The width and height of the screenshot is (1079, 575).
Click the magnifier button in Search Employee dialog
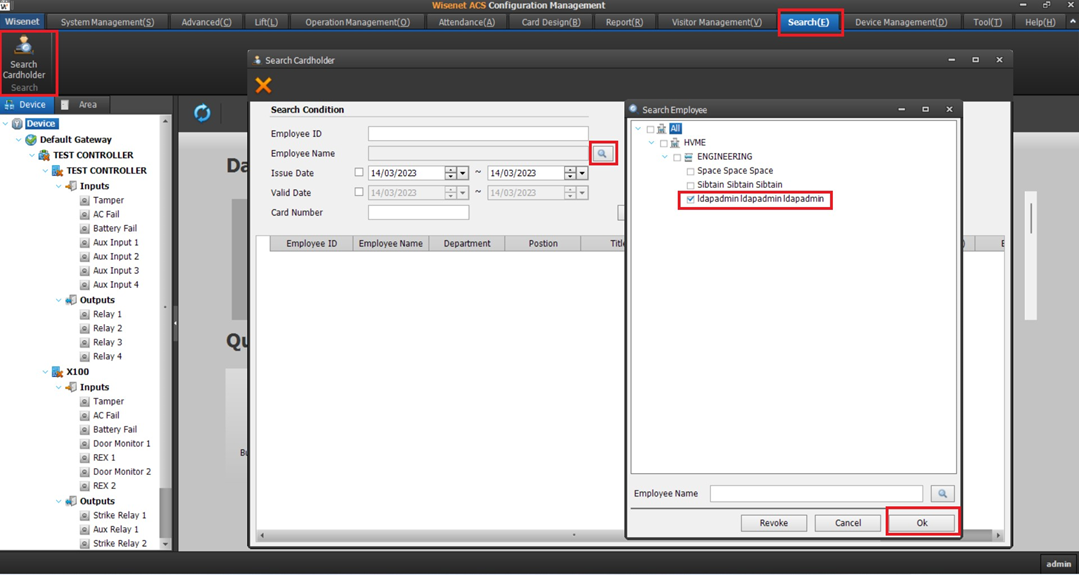[x=942, y=493]
